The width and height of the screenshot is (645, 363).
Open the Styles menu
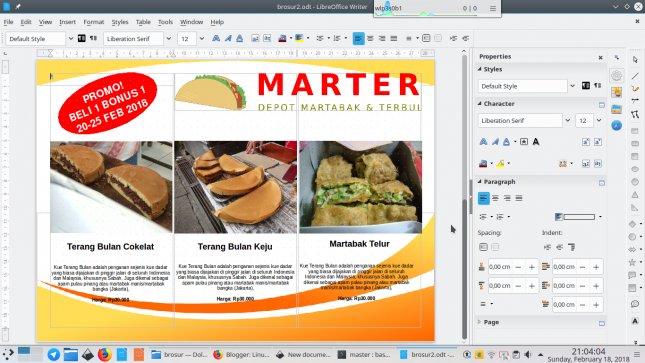(x=120, y=22)
